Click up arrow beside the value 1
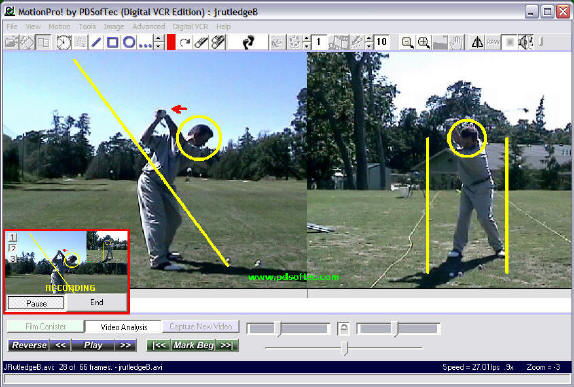Screen dimensions: 574x387 pyautogui.click(x=307, y=38)
